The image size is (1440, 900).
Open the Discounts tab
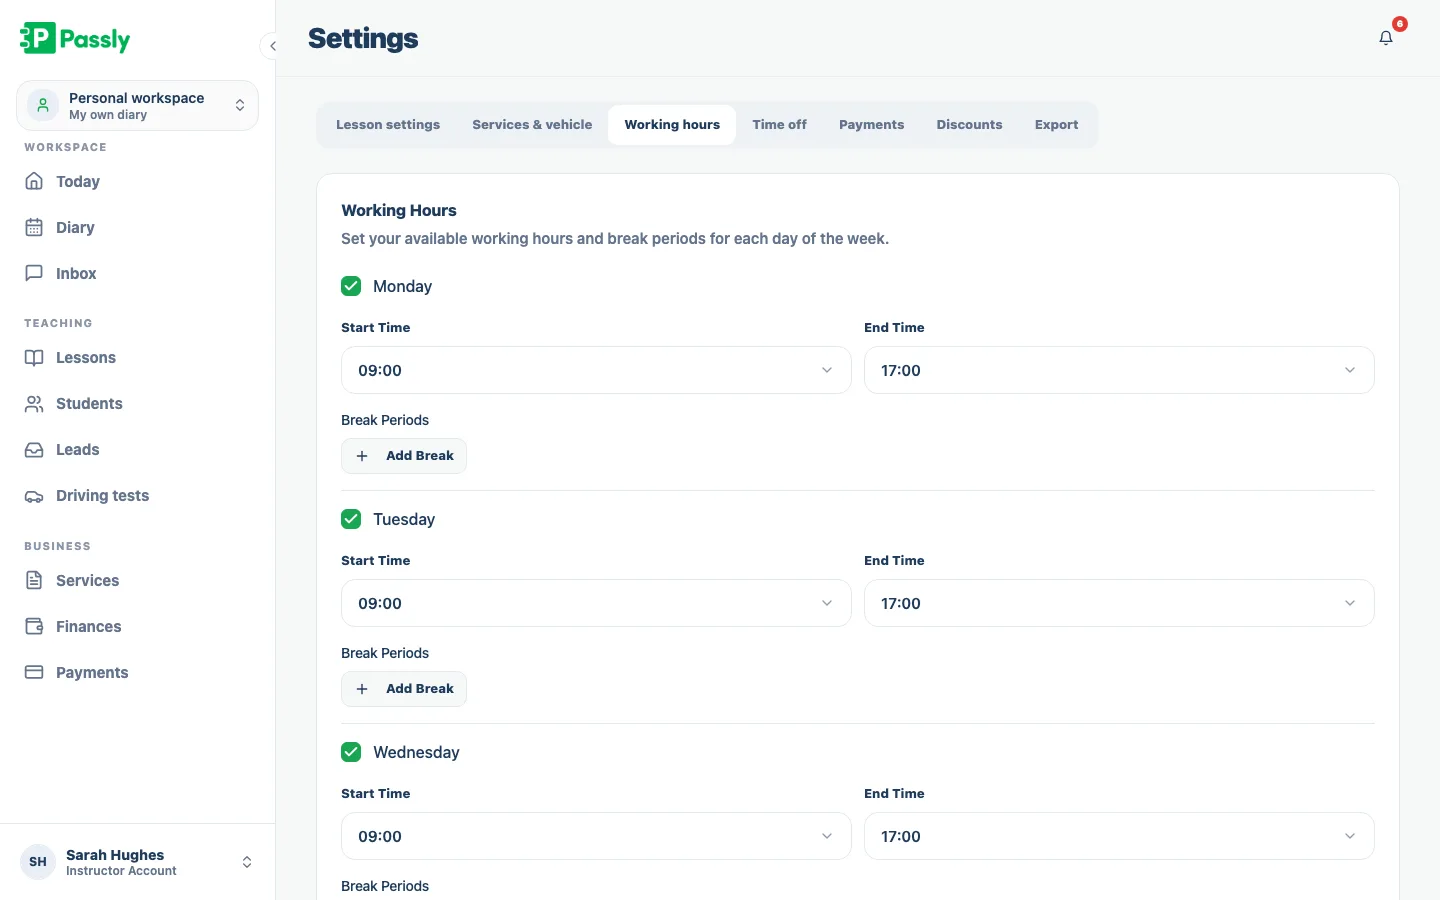[x=969, y=125]
